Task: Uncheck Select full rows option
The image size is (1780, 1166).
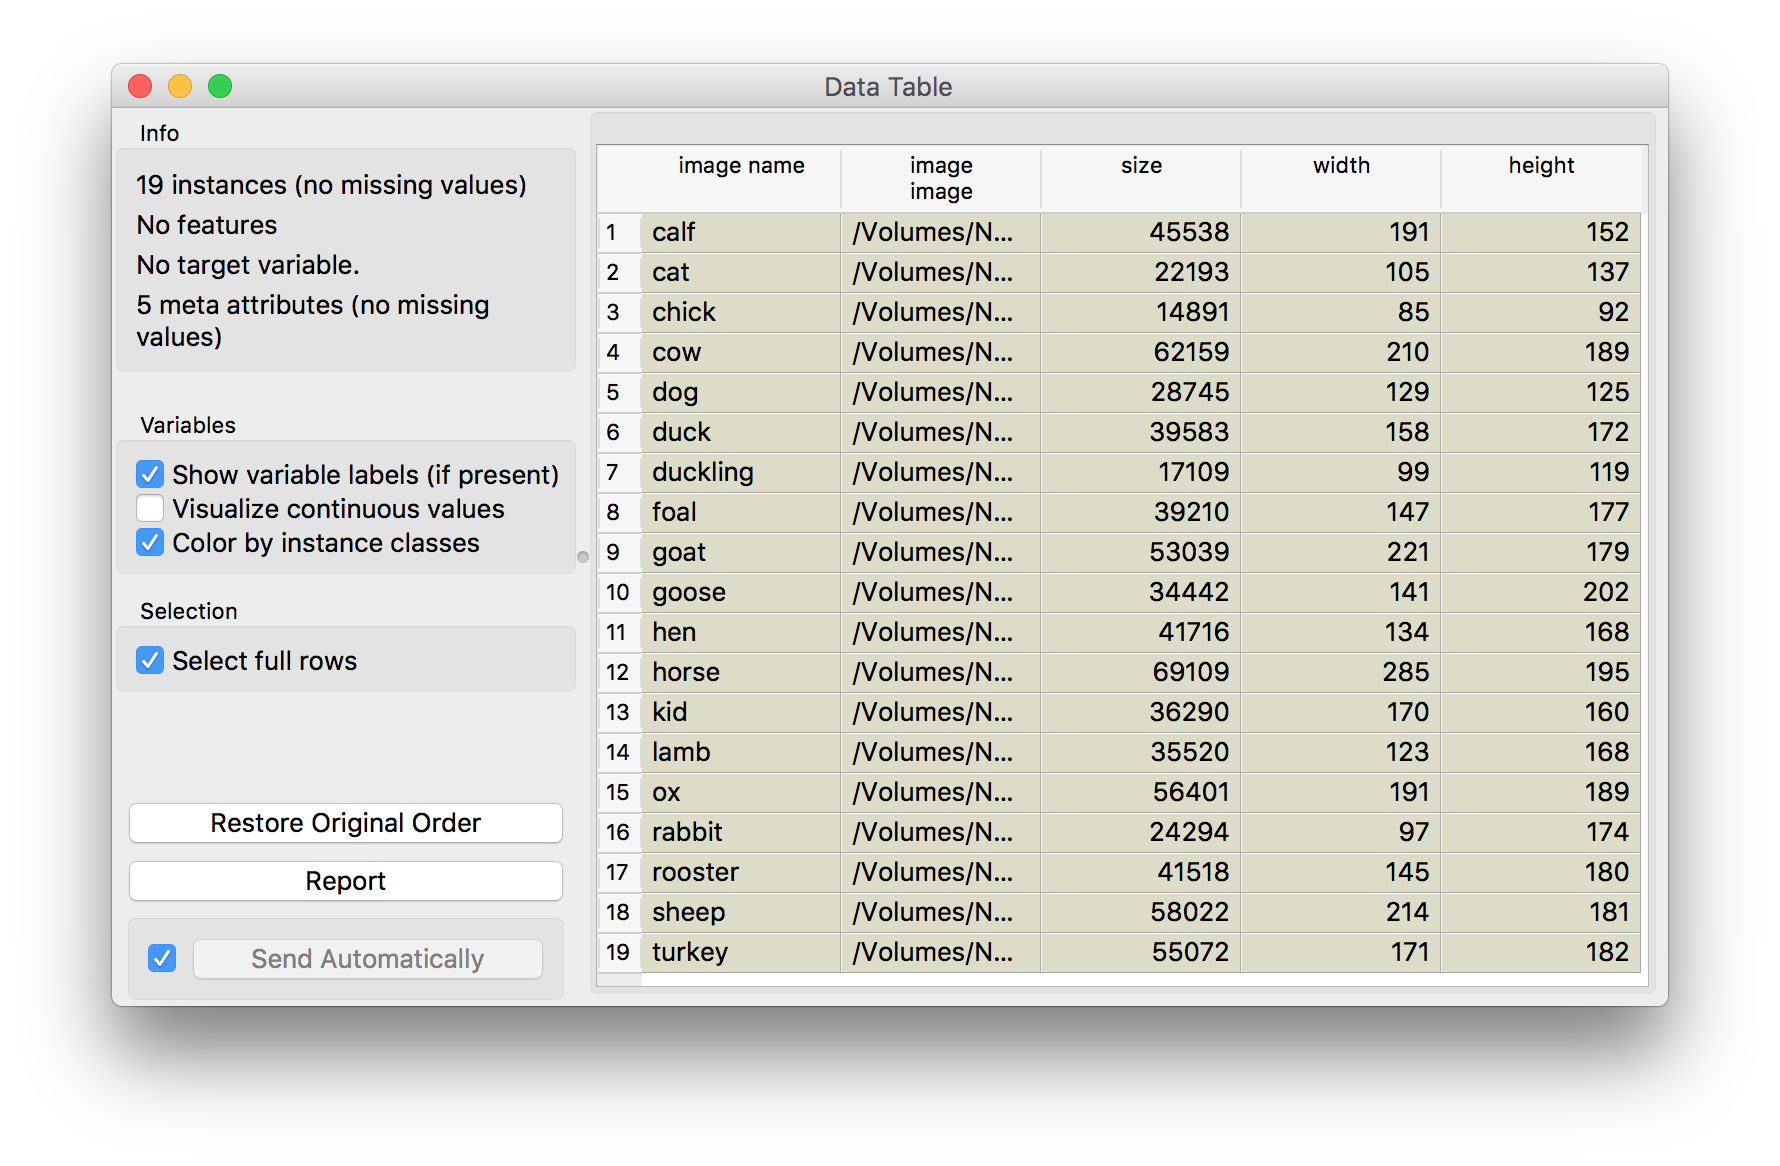Action: 150,661
